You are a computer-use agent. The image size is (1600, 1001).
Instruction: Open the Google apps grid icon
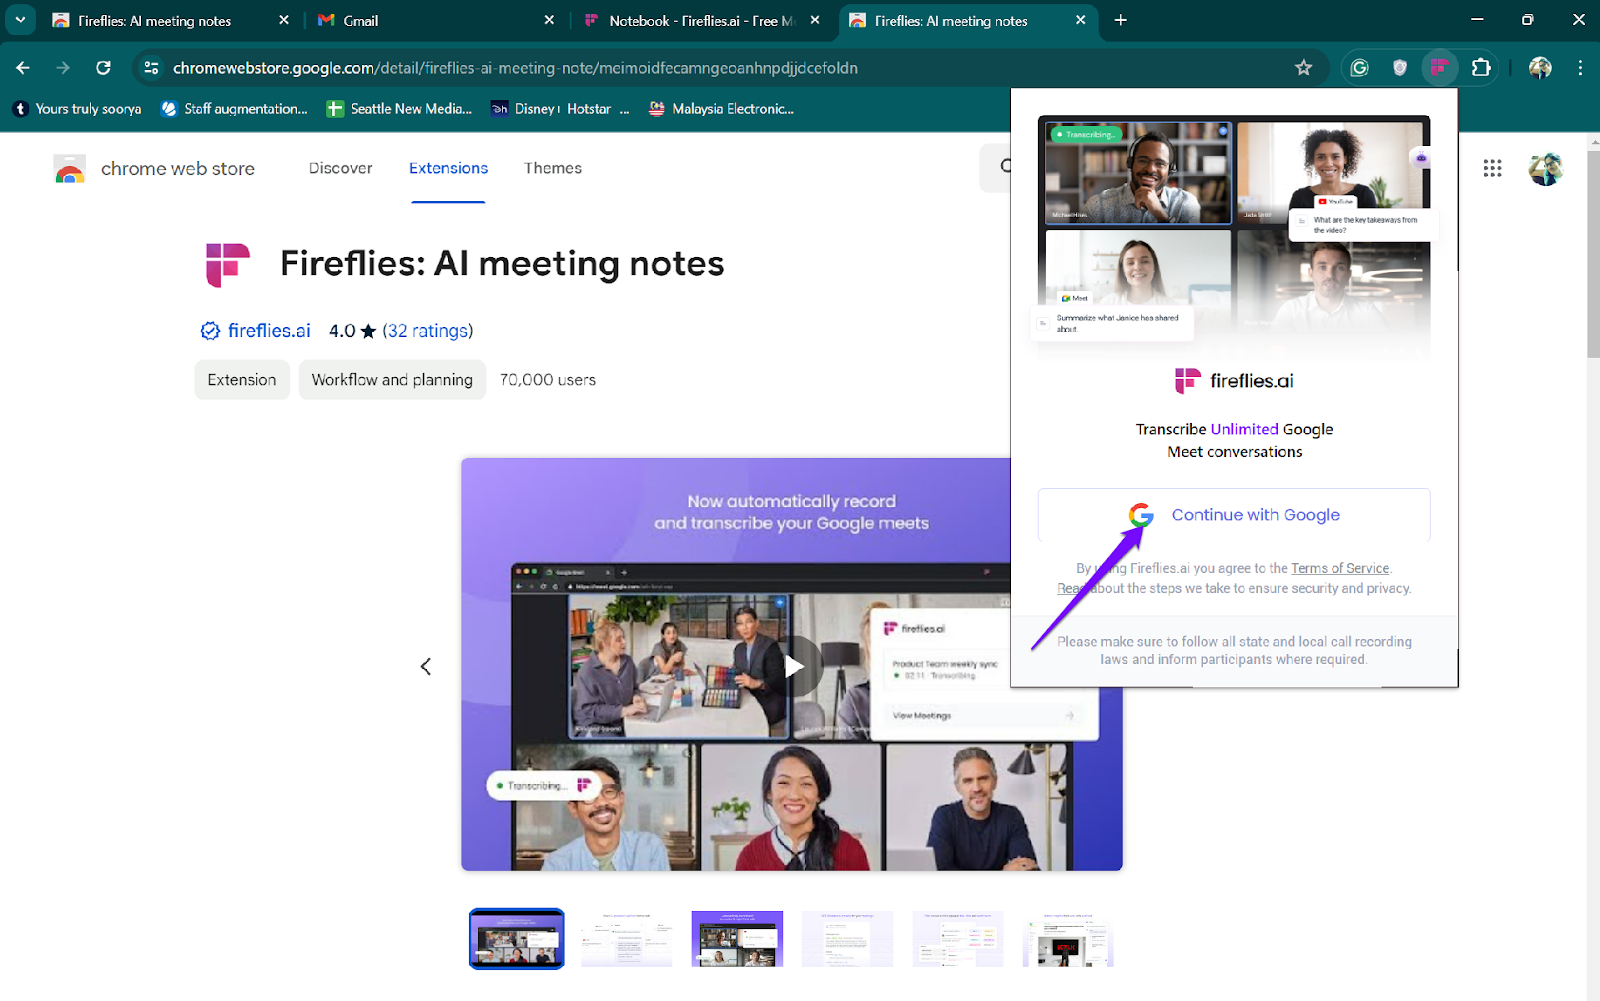(x=1493, y=168)
